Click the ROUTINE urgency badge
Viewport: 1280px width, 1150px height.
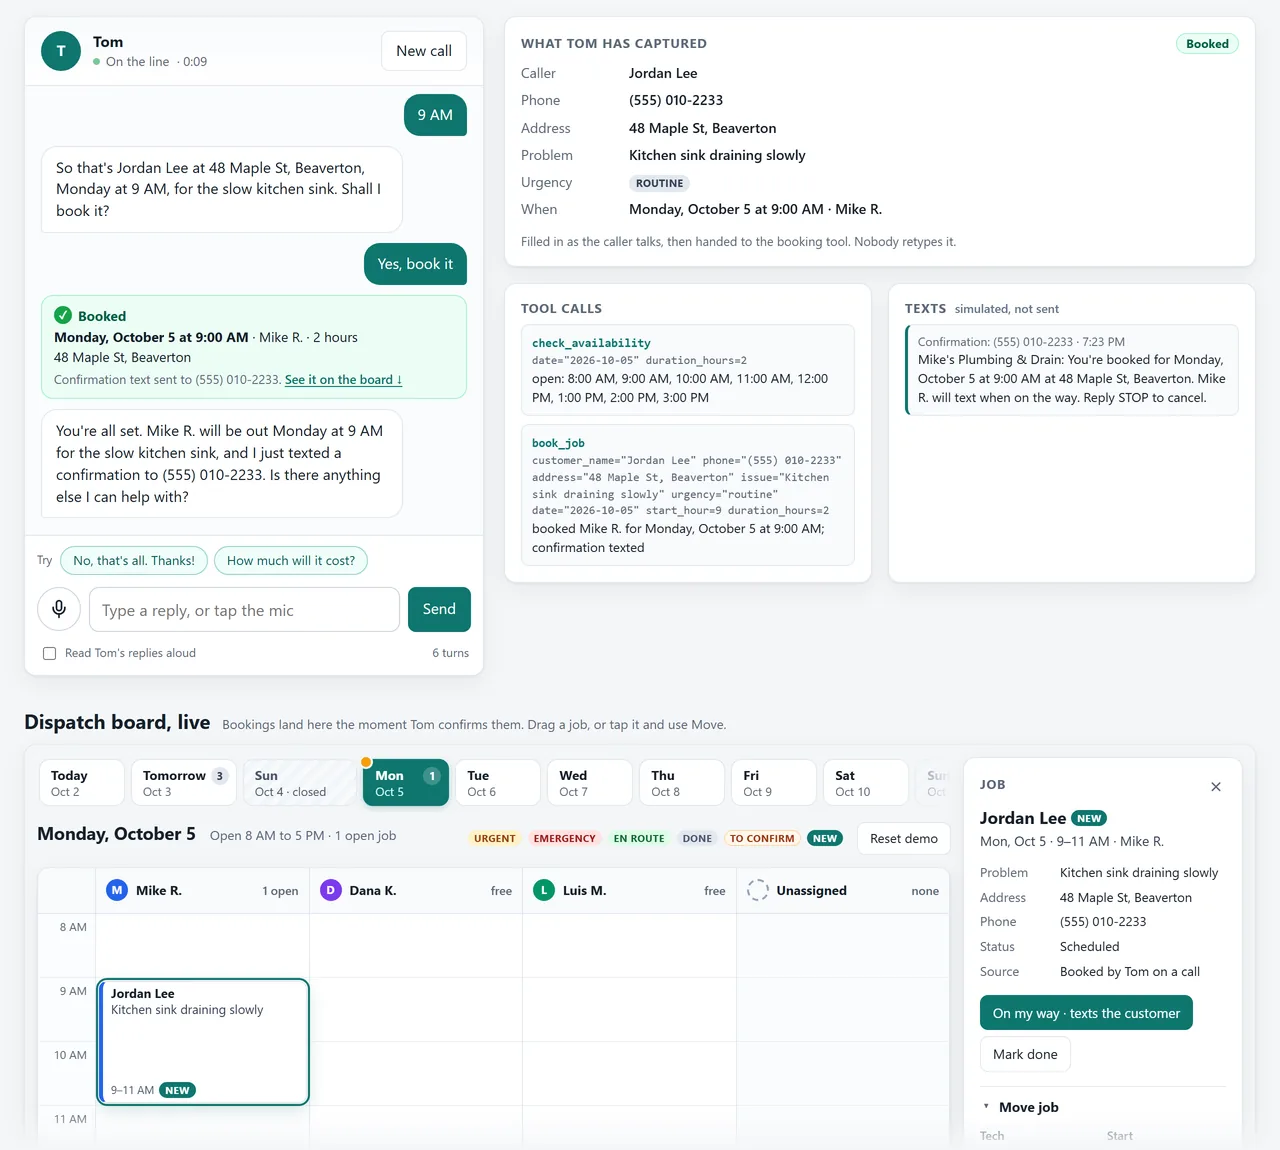660,183
